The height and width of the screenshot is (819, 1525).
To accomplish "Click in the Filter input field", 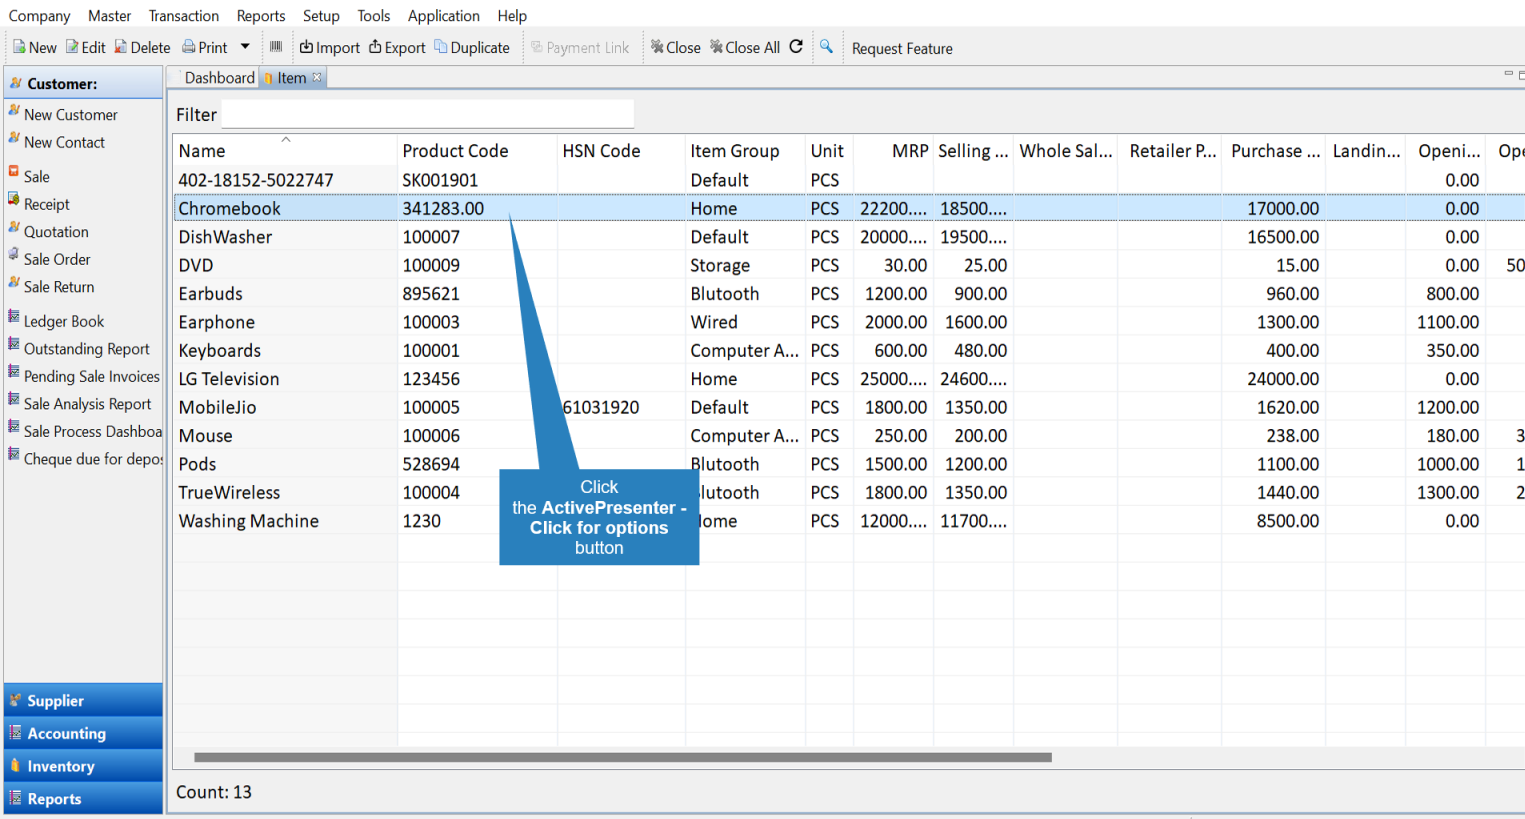I will point(428,114).
